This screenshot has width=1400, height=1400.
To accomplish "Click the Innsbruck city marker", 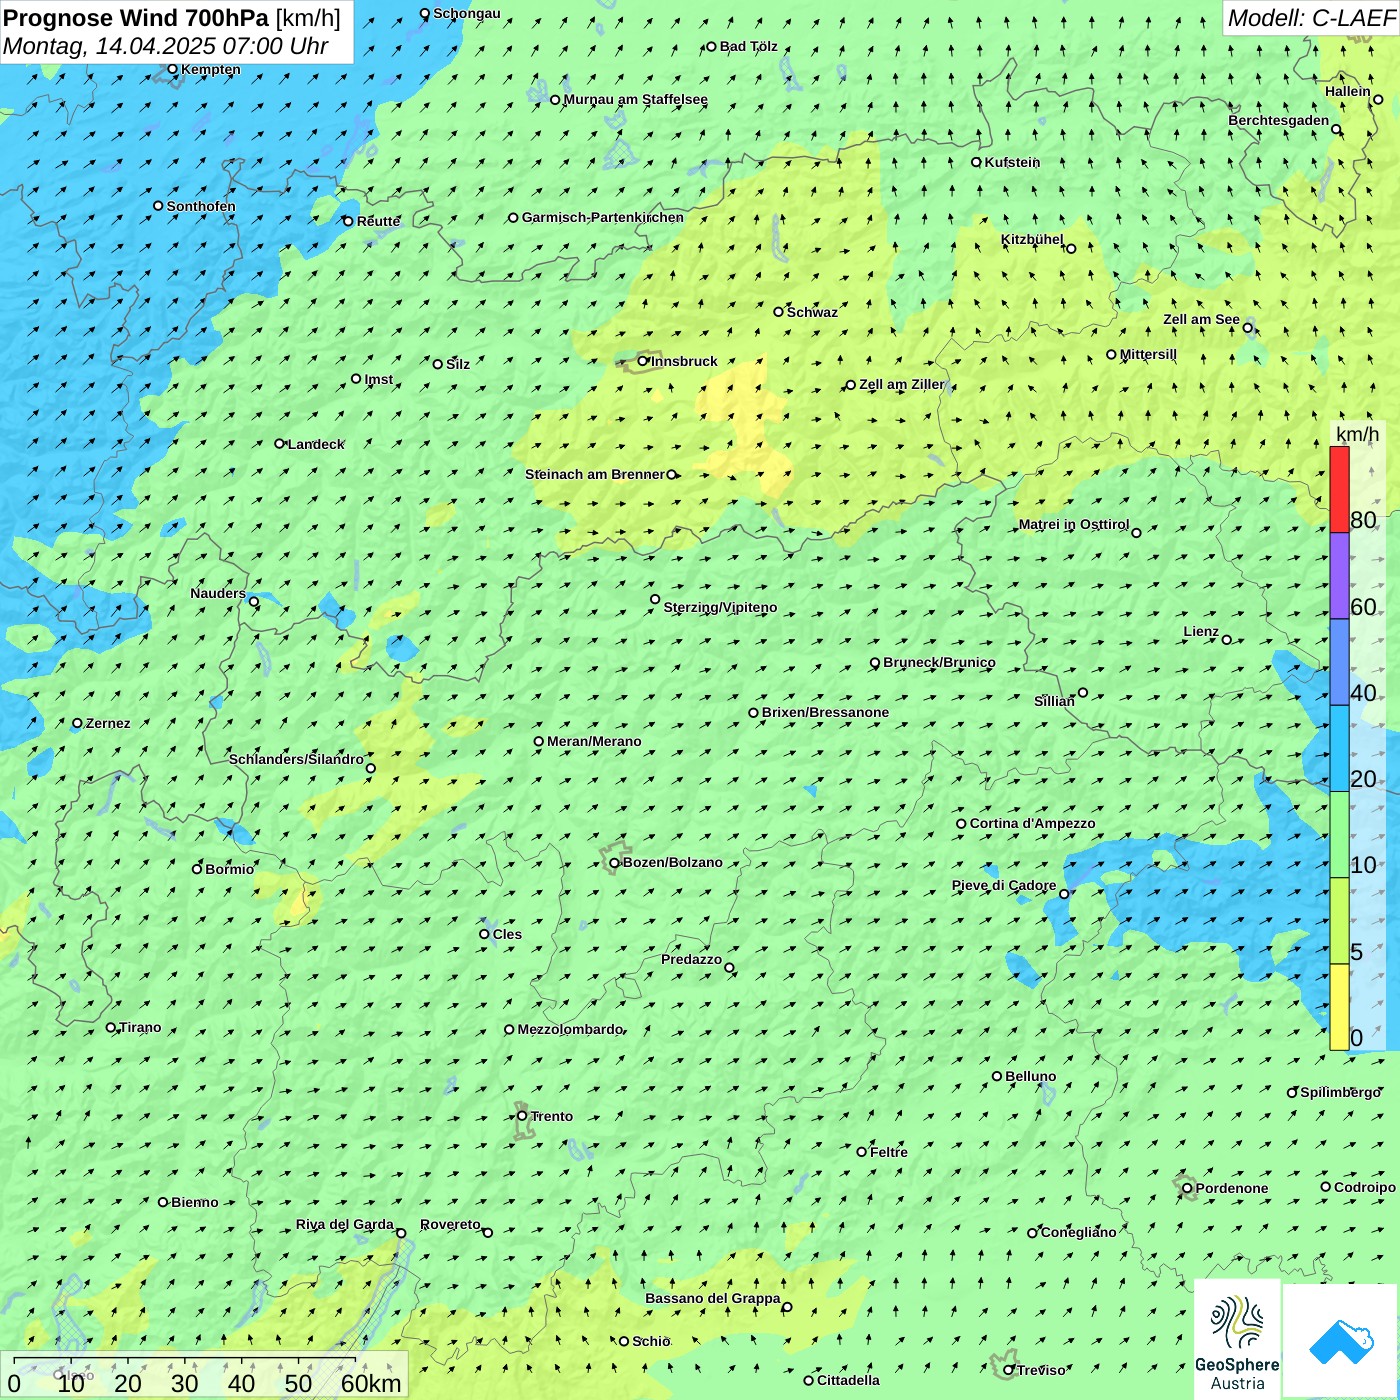I will point(643,361).
